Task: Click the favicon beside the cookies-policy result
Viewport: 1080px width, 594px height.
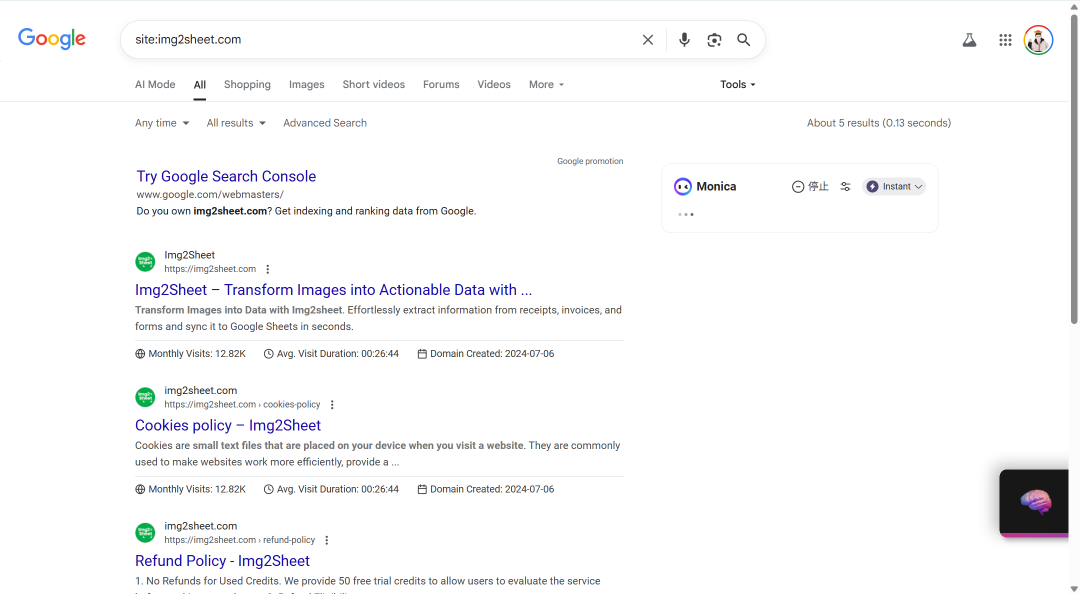Action: point(145,398)
